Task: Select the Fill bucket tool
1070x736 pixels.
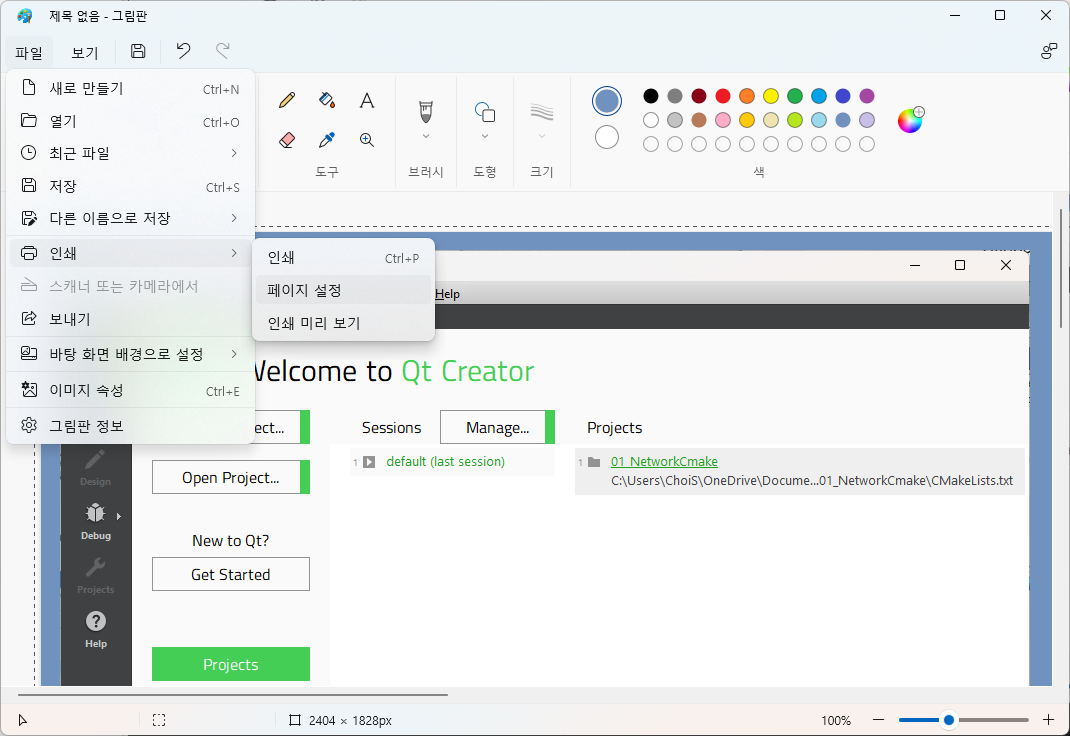Action: tap(327, 101)
